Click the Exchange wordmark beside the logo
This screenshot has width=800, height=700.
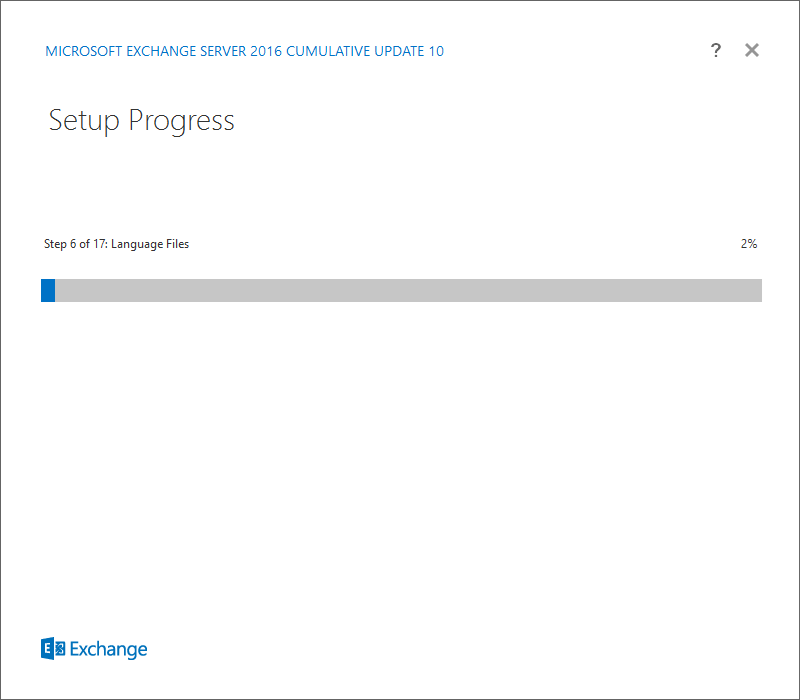(108, 649)
